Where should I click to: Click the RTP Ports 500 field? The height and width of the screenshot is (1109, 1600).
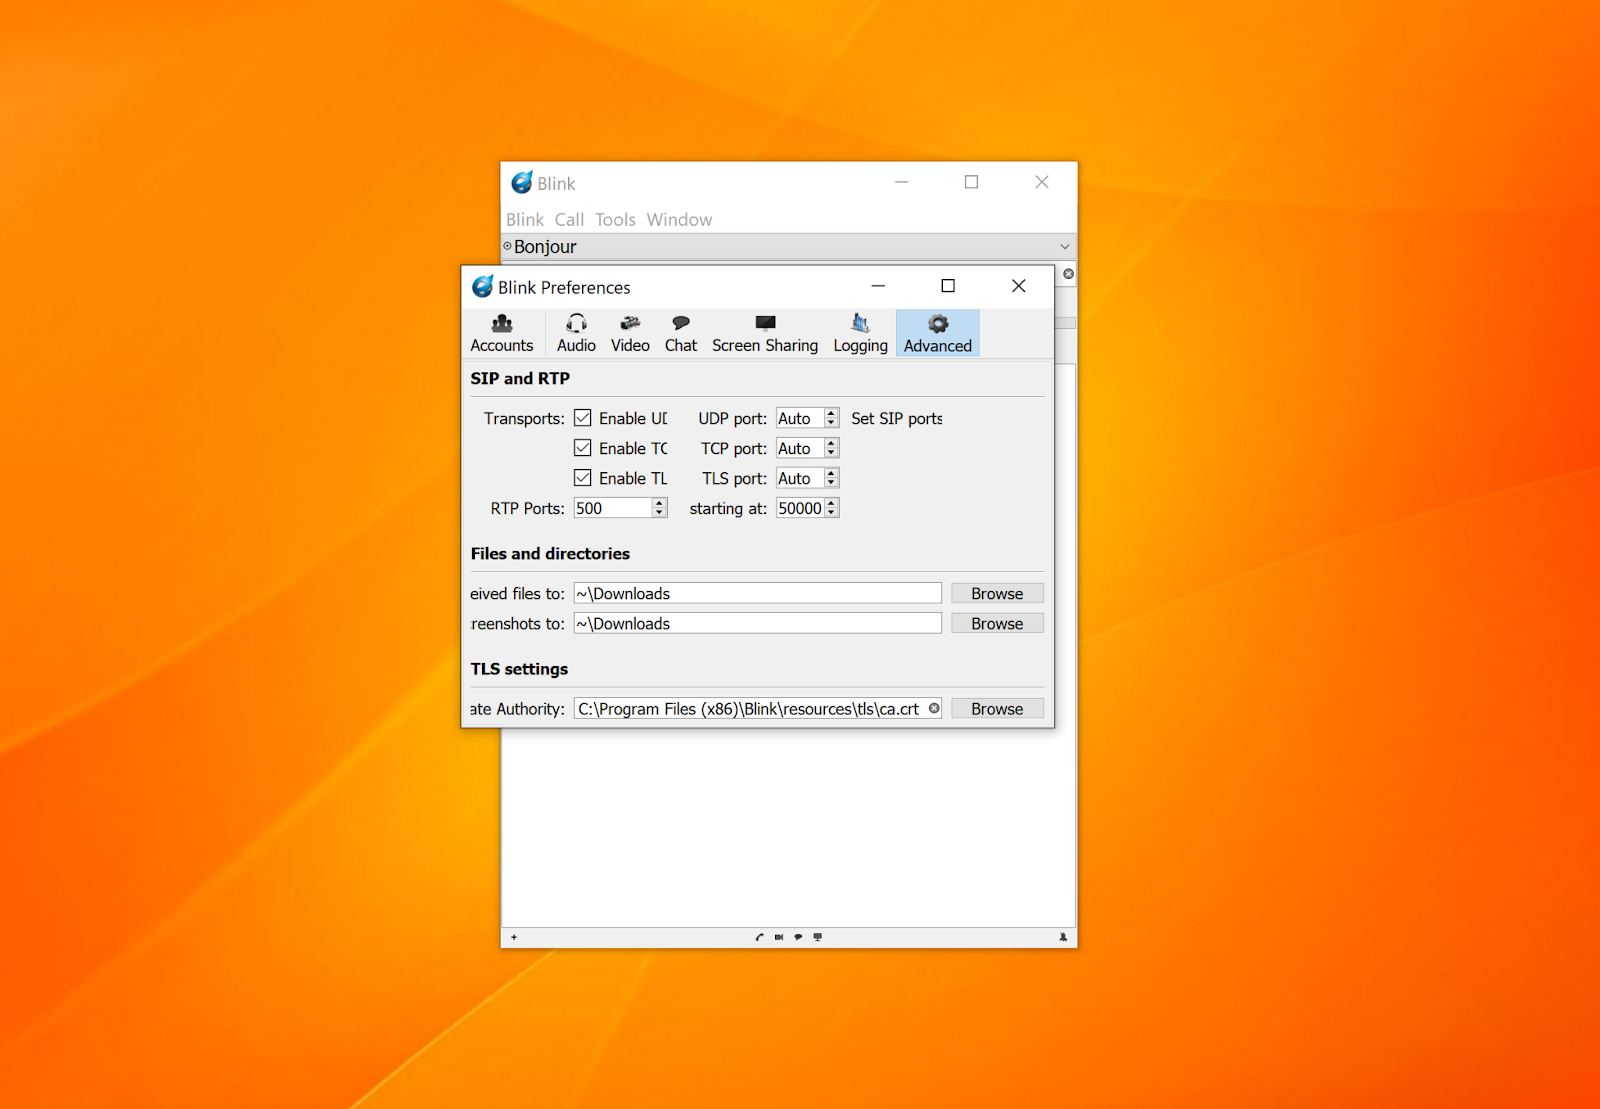pos(613,508)
